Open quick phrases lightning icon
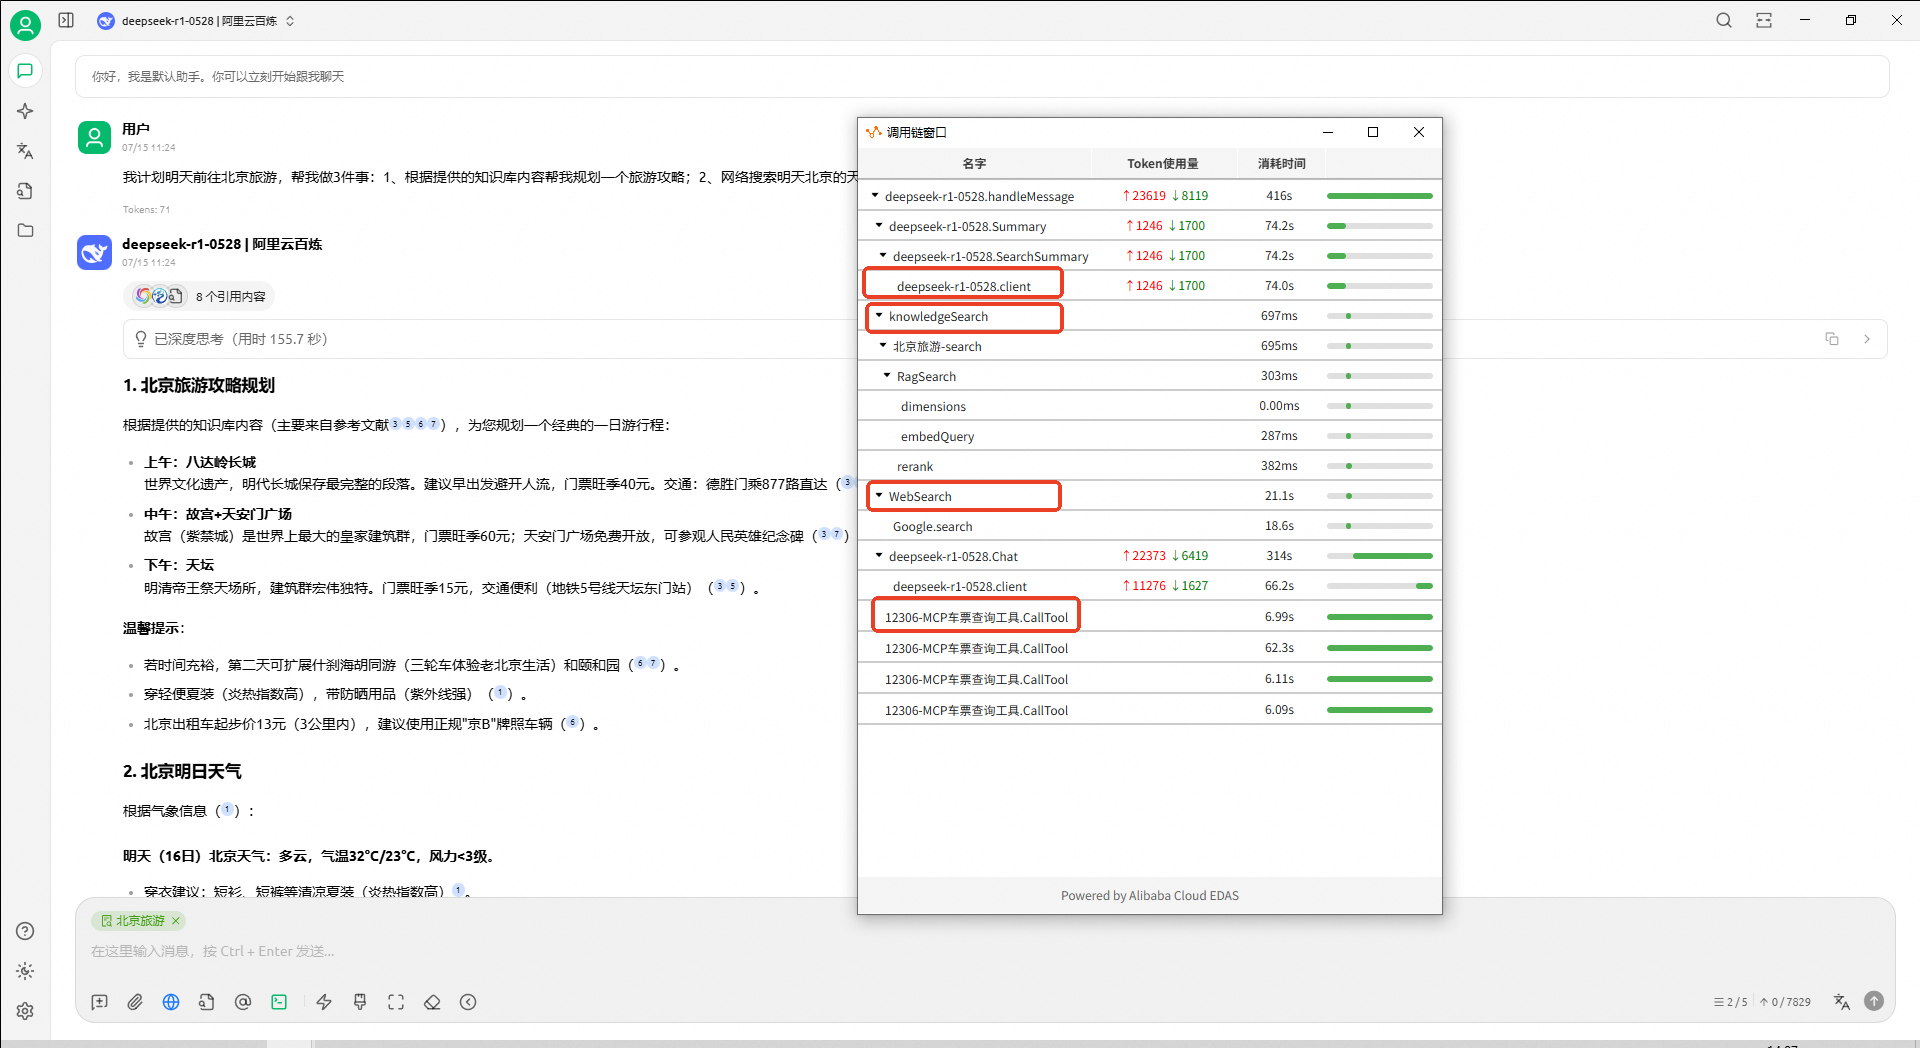Viewport: 1920px width, 1048px height. pyautogui.click(x=324, y=1002)
